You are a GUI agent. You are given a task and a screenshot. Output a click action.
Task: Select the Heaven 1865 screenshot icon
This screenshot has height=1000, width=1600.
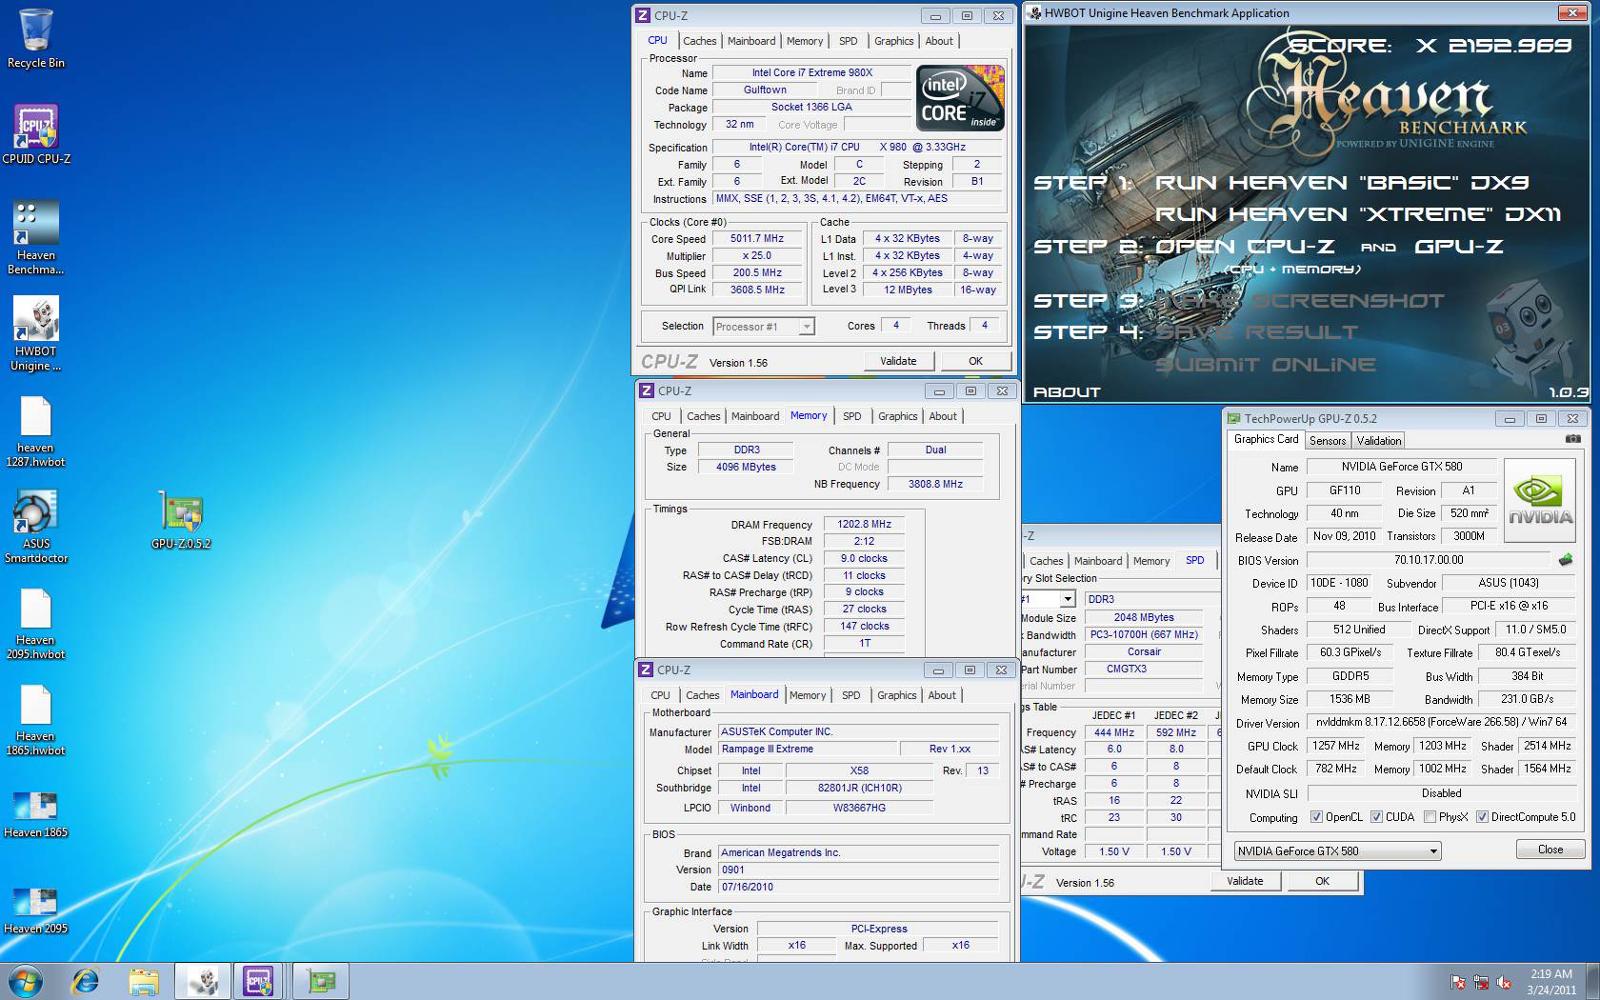(36, 814)
